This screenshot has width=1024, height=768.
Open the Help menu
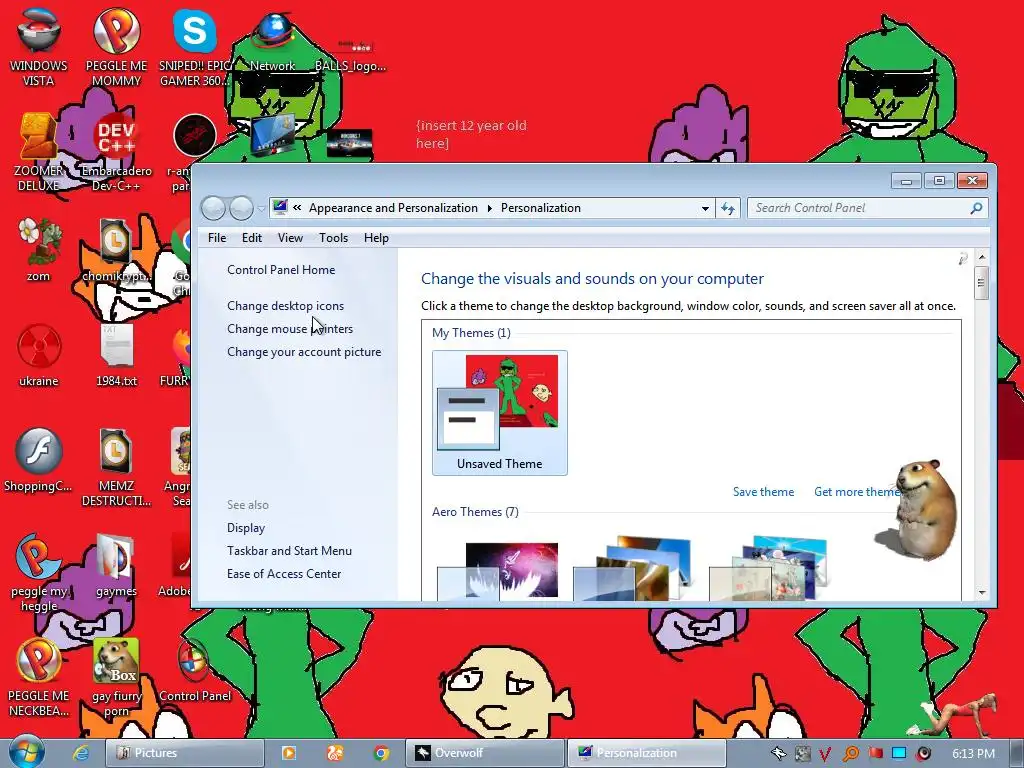pyautogui.click(x=376, y=238)
